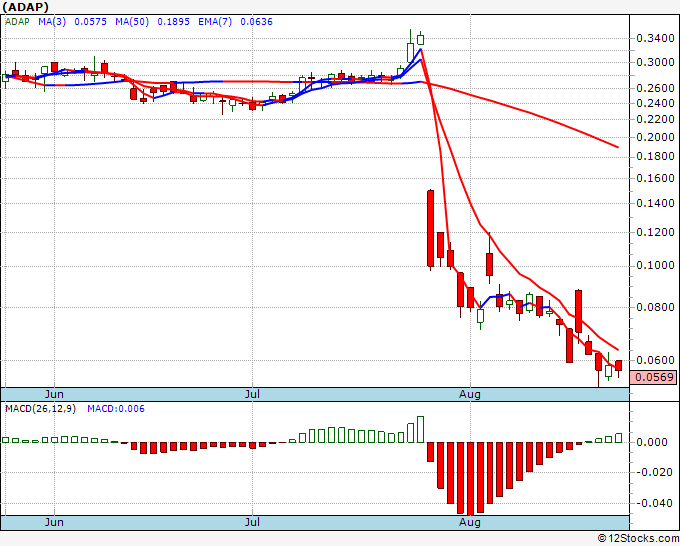Click the Jun label on price chart axis
This screenshot has width=680, height=546.
click(54, 394)
